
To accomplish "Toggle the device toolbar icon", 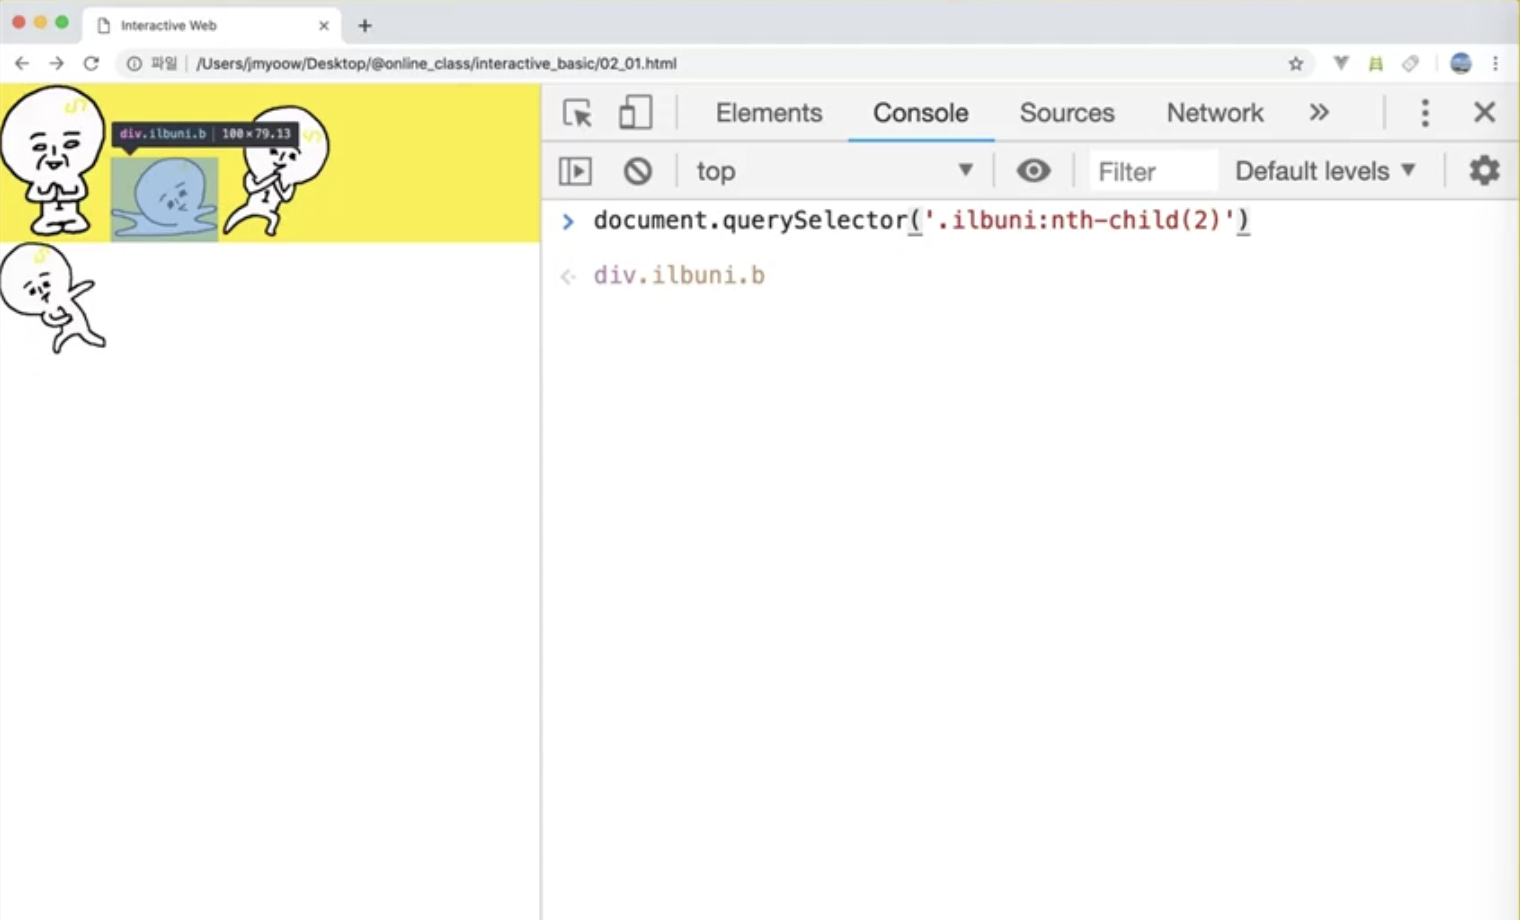I will pos(635,113).
